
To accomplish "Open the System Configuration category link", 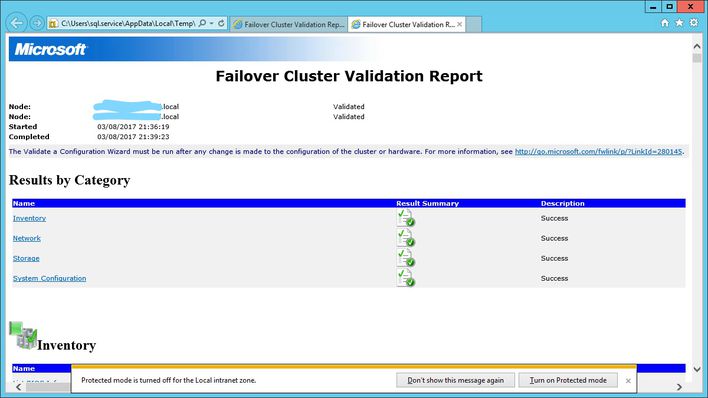I will tap(49, 278).
